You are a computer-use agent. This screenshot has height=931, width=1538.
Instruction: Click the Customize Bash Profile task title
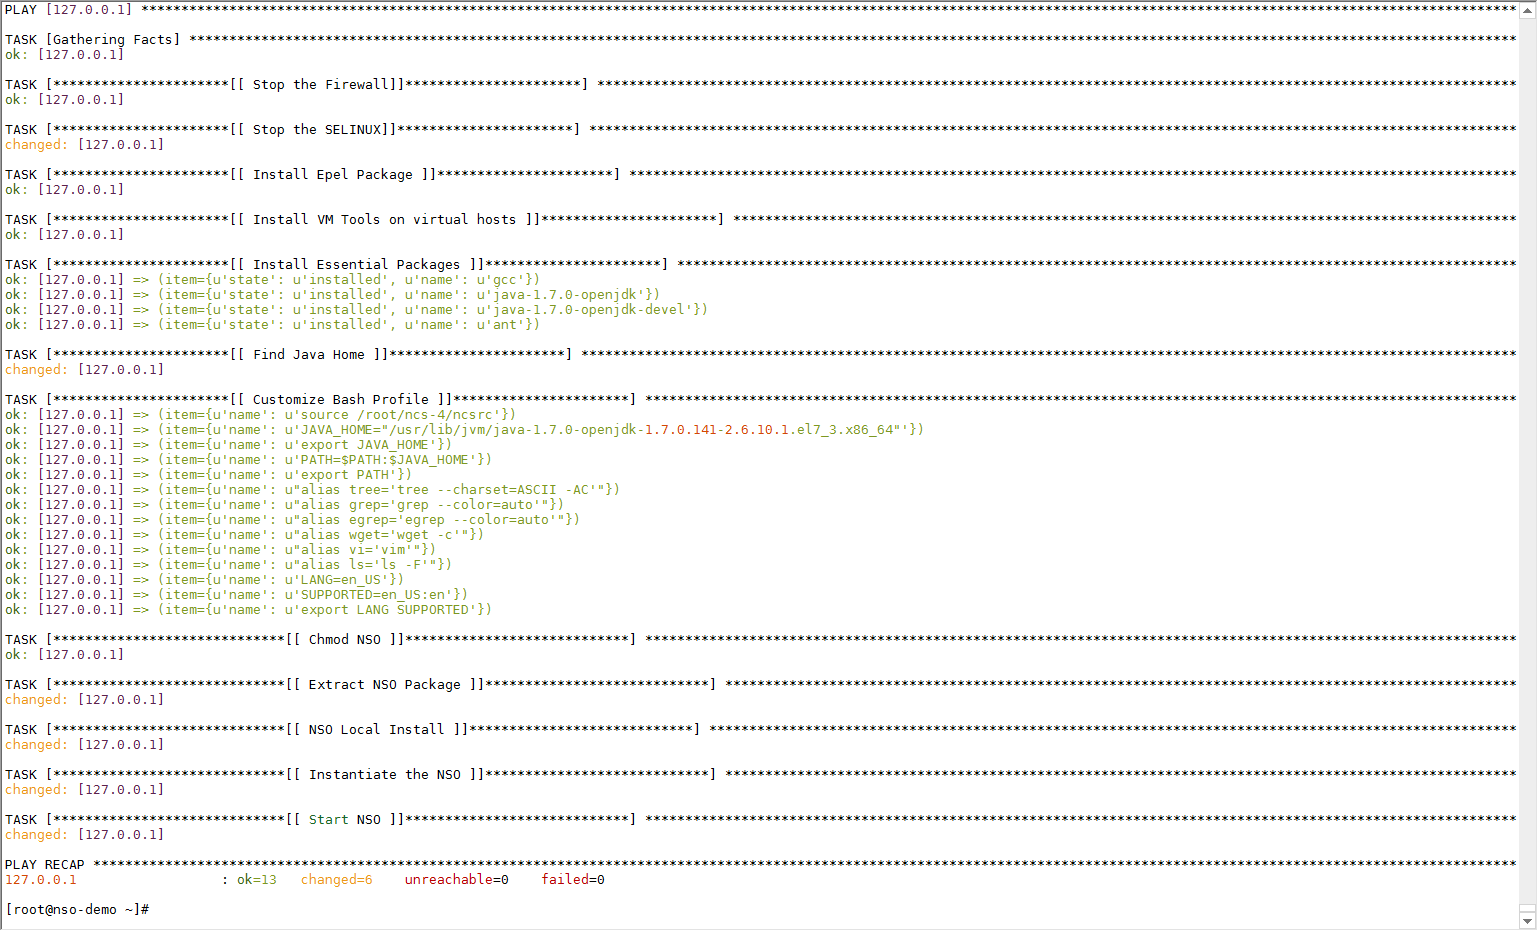tap(340, 399)
